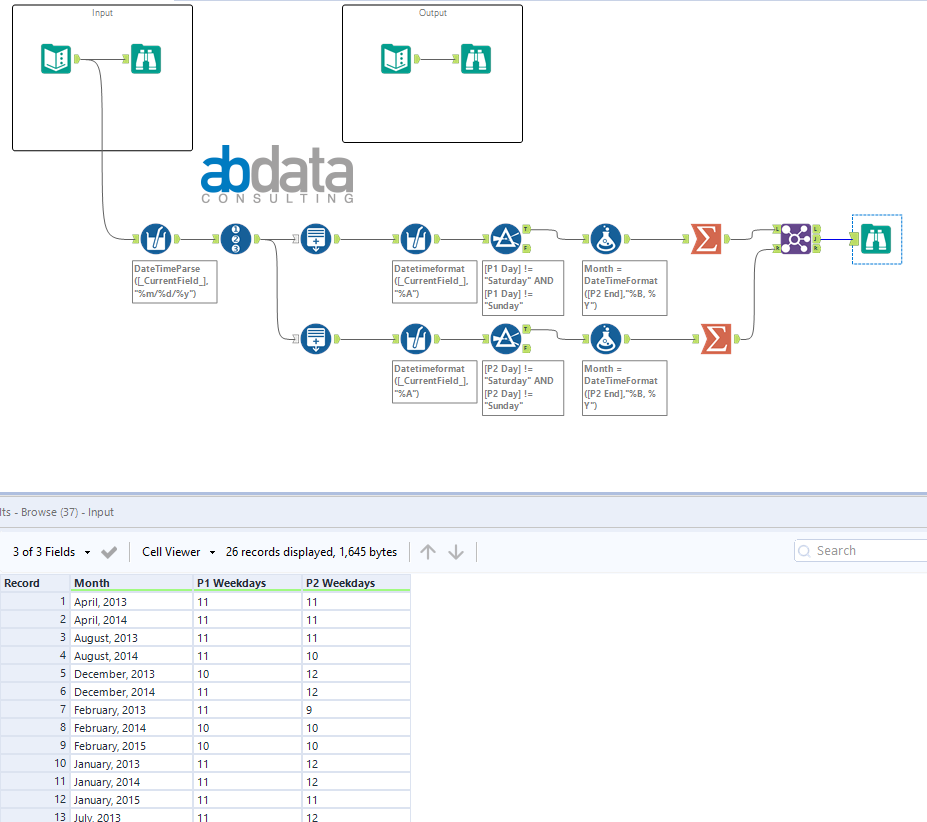Click the P2 Day filter annotation
927x822 pixels.
coord(523,388)
